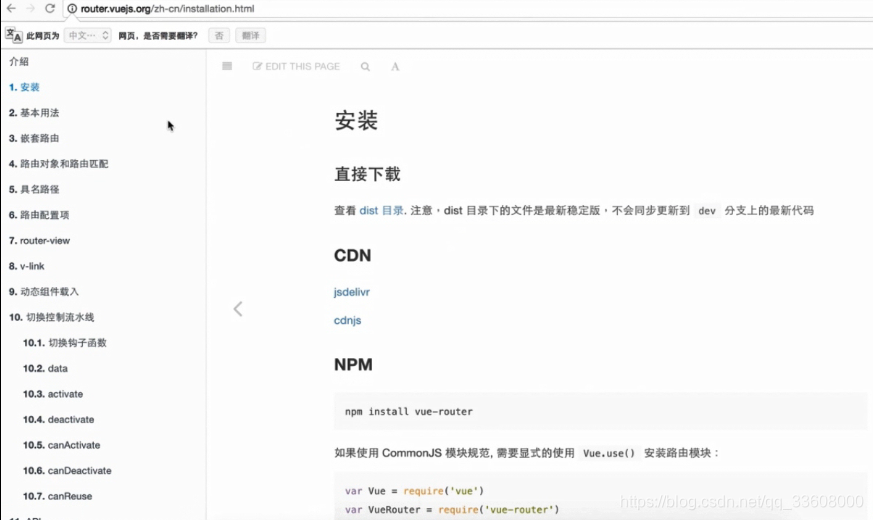Open 2. 基本用法 chapter

pyautogui.click(x=34, y=113)
